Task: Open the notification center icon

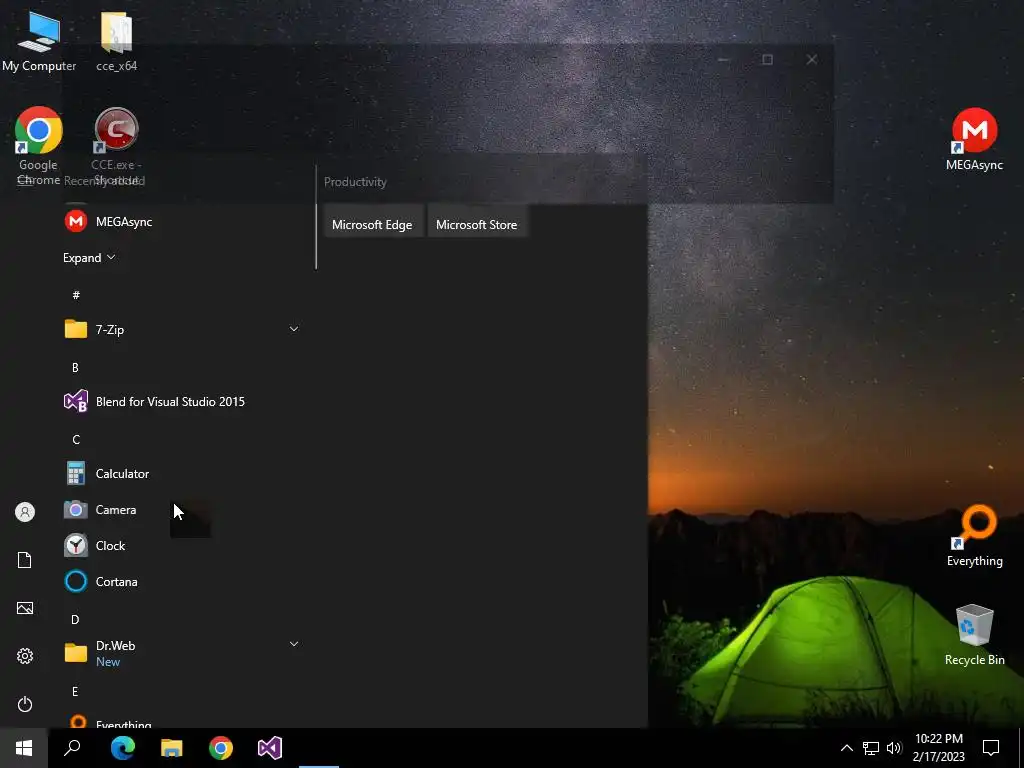Action: 991,748
